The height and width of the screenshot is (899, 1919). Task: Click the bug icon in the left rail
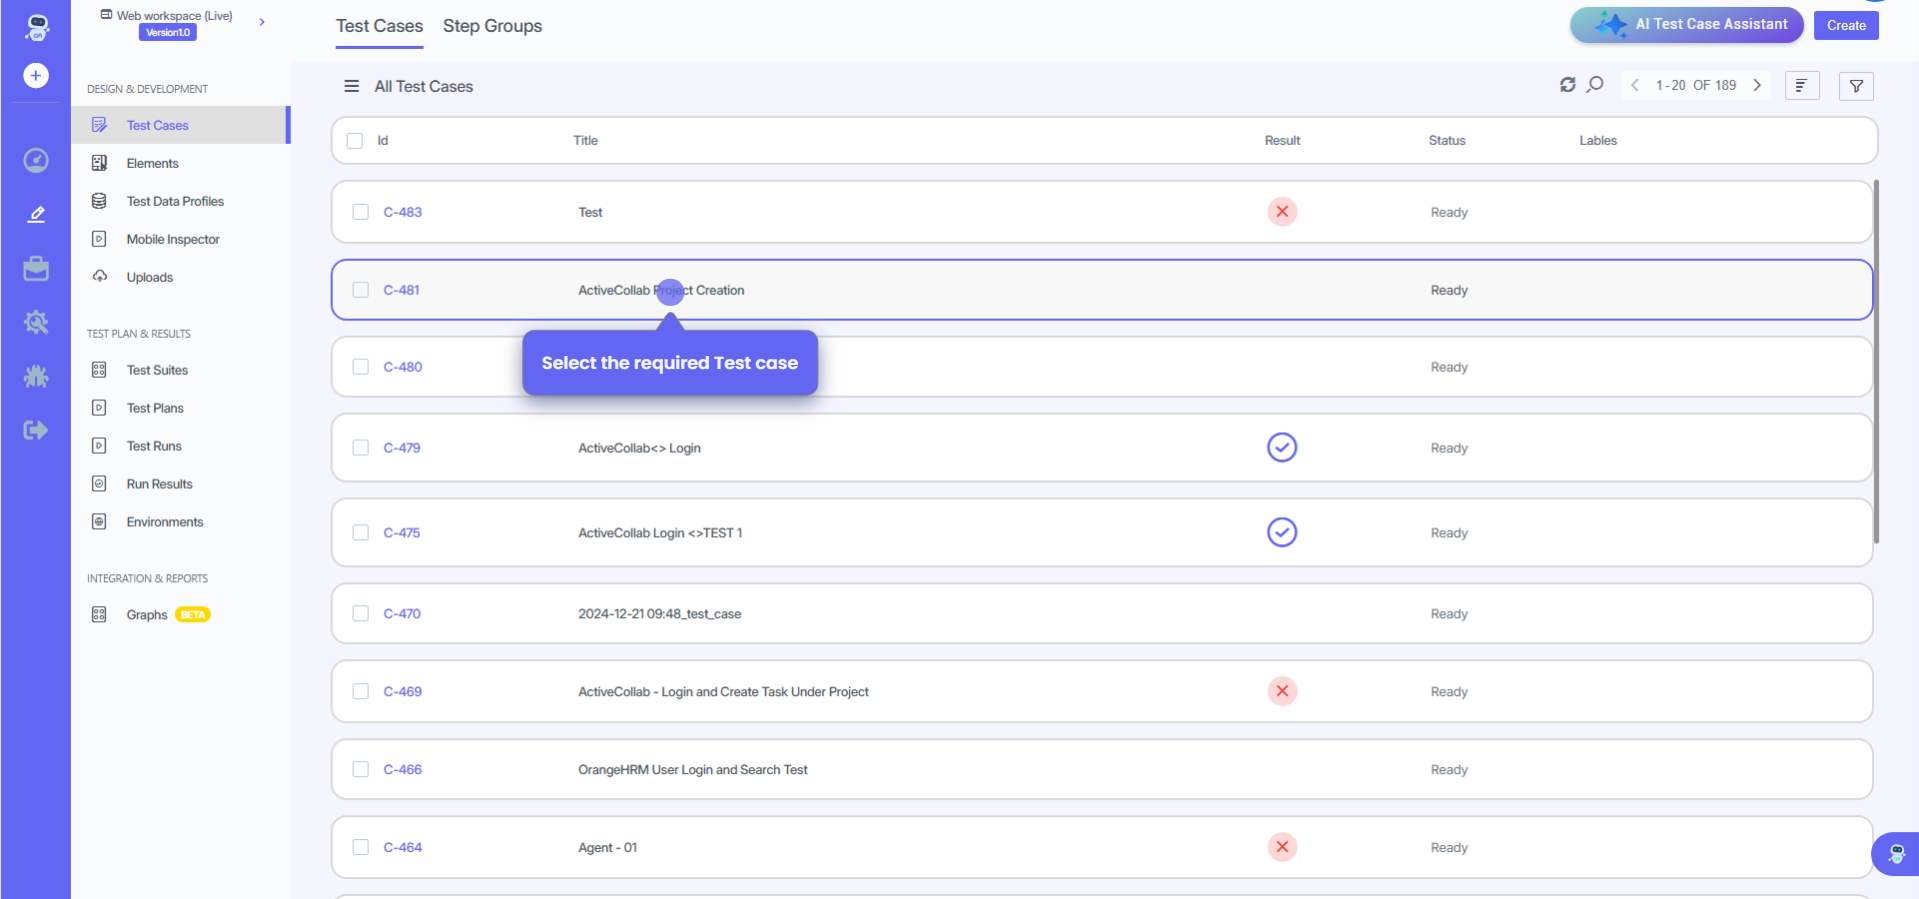pos(36,376)
